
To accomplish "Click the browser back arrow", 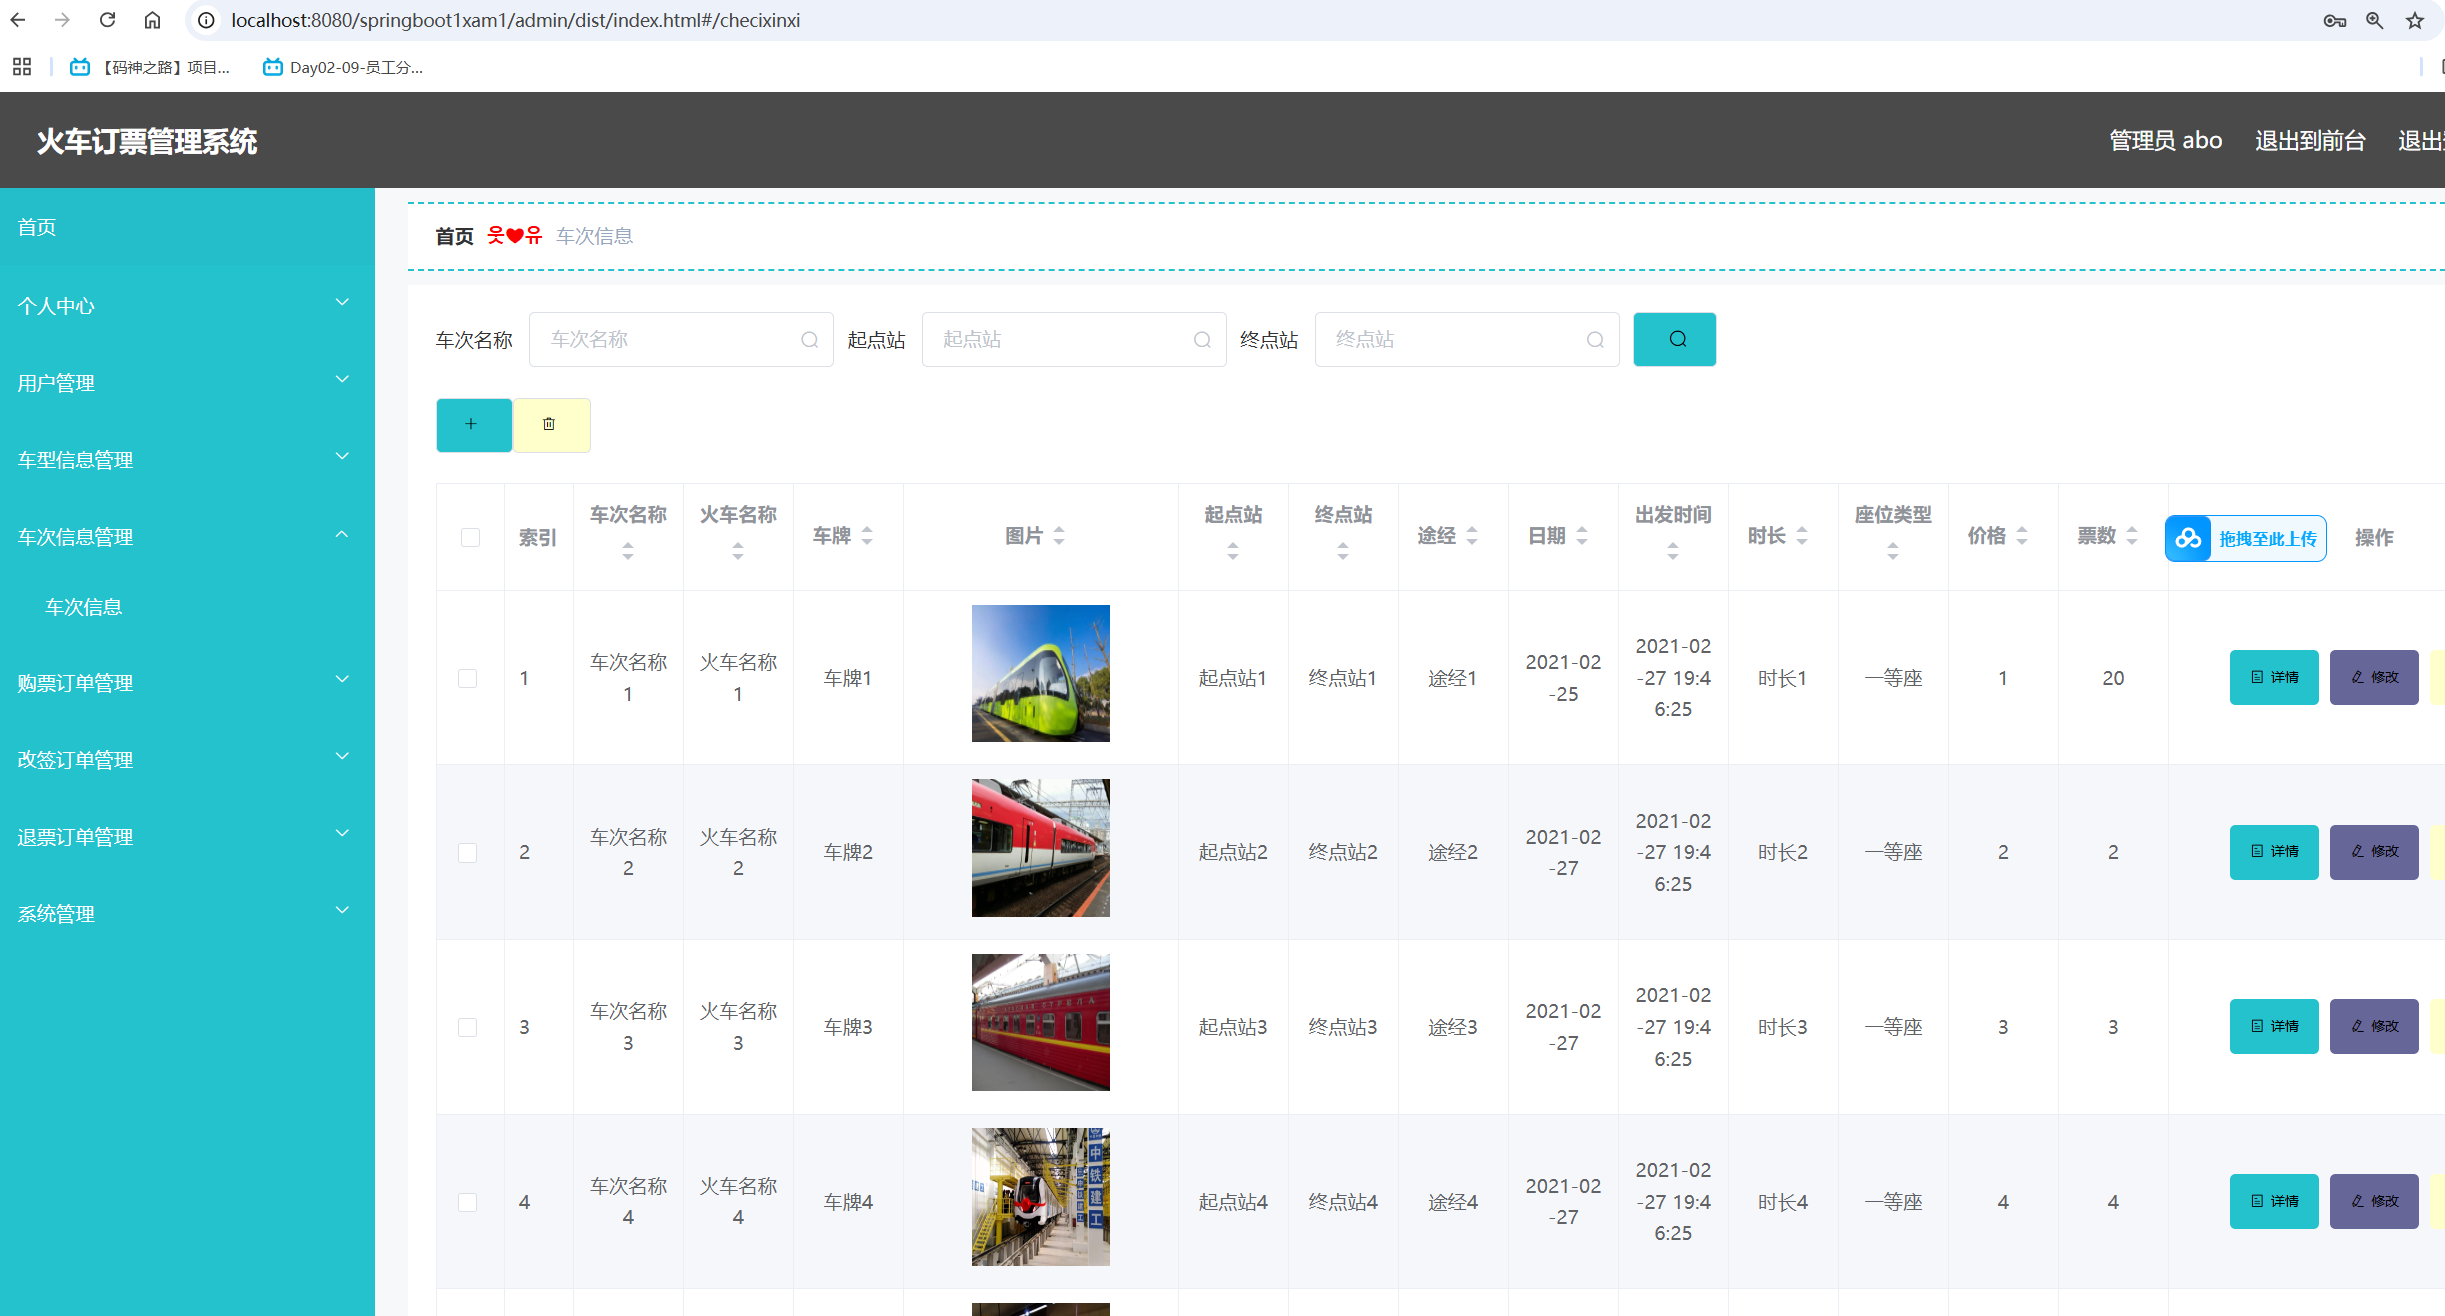I will point(18,20).
